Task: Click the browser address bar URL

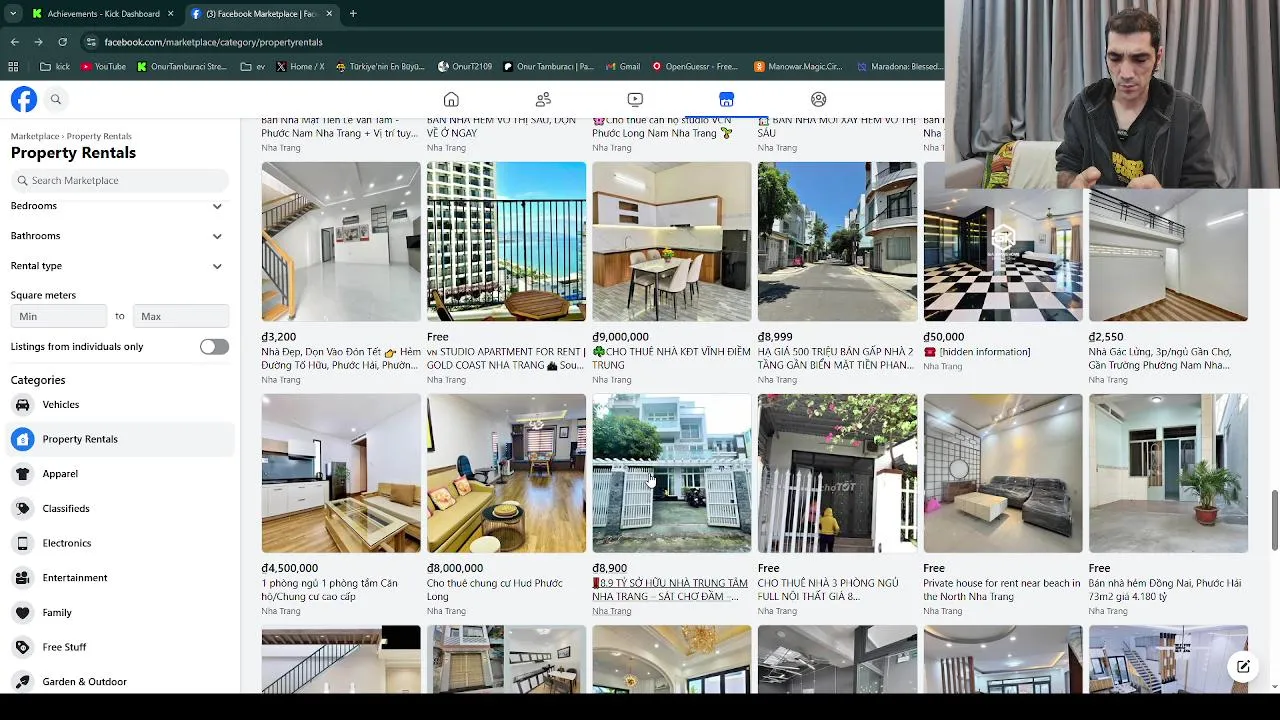Action: pyautogui.click(x=213, y=42)
